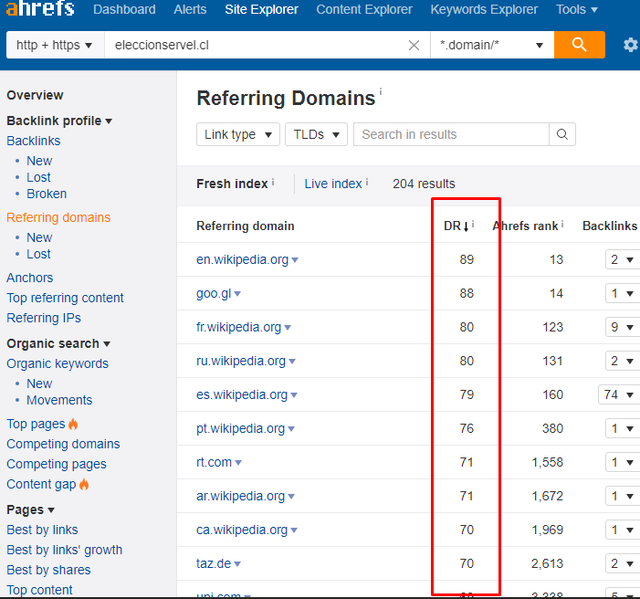Click the Search in results magnifier icon

click(x=562, y=134)
